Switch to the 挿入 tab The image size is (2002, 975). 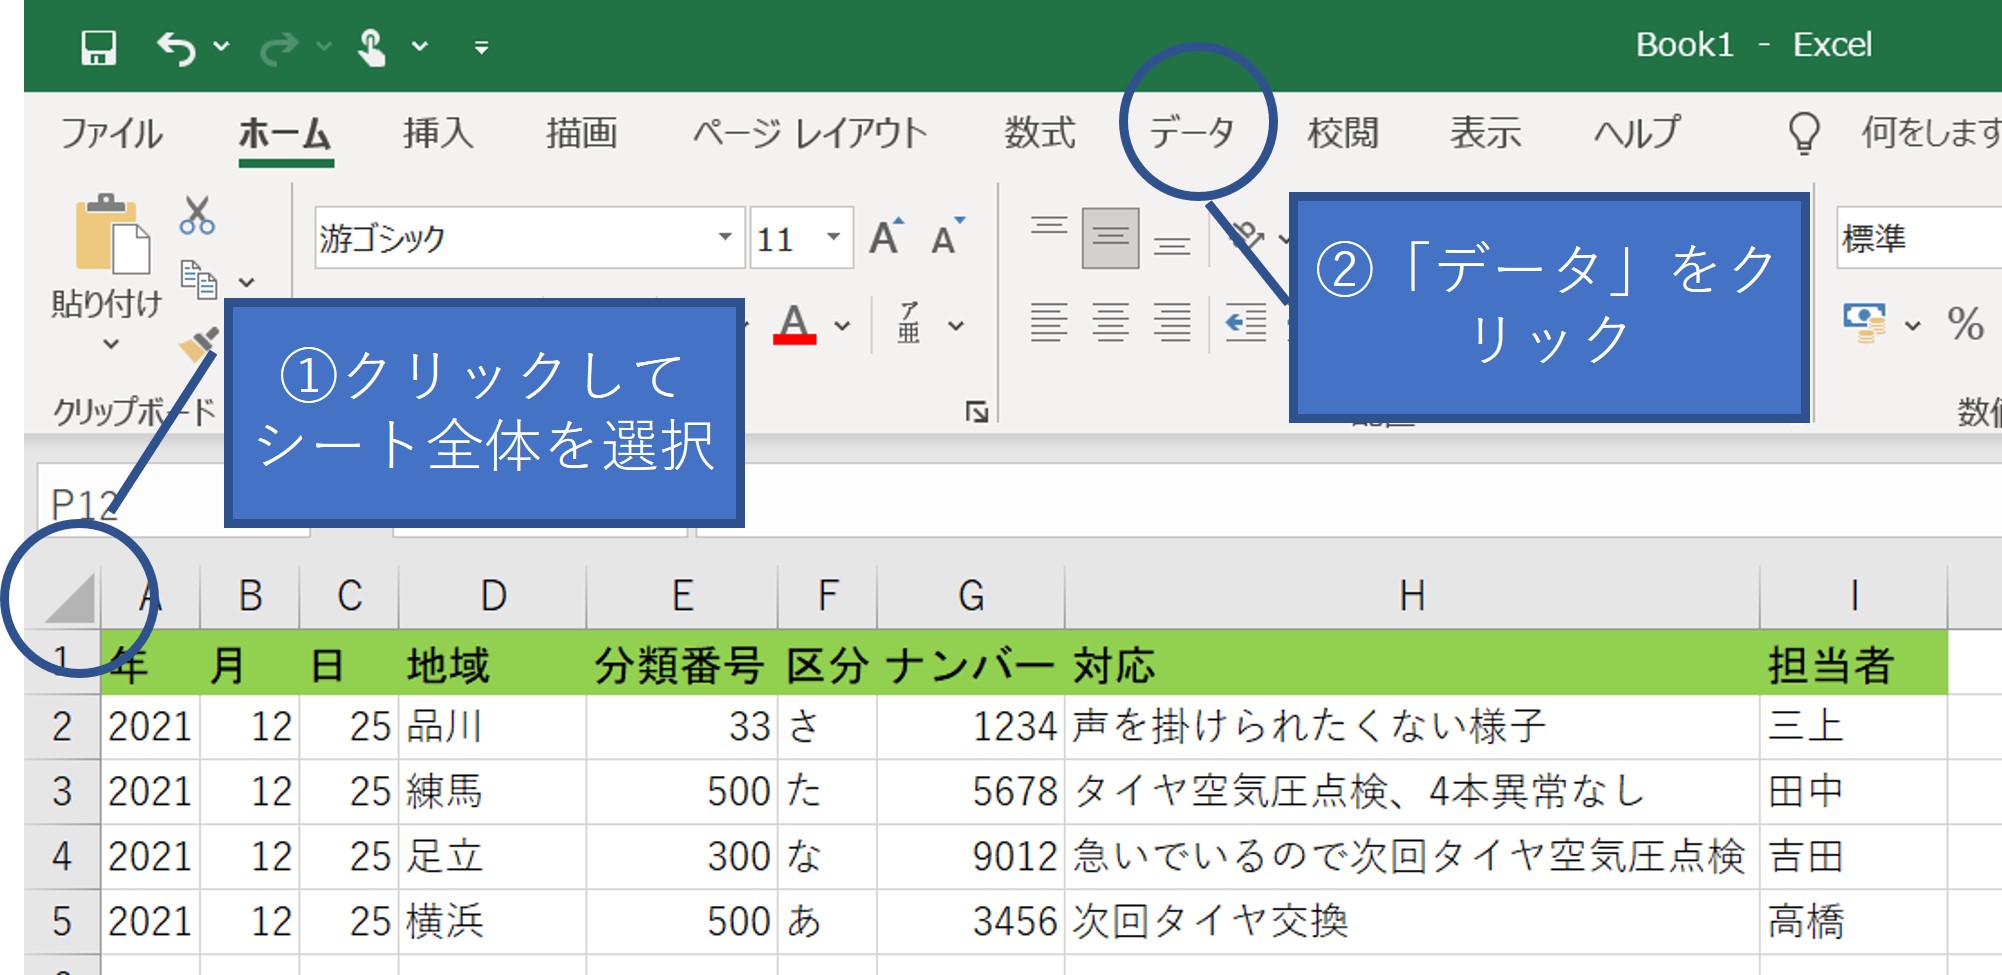pyautogui.click(x=438, y=132)
